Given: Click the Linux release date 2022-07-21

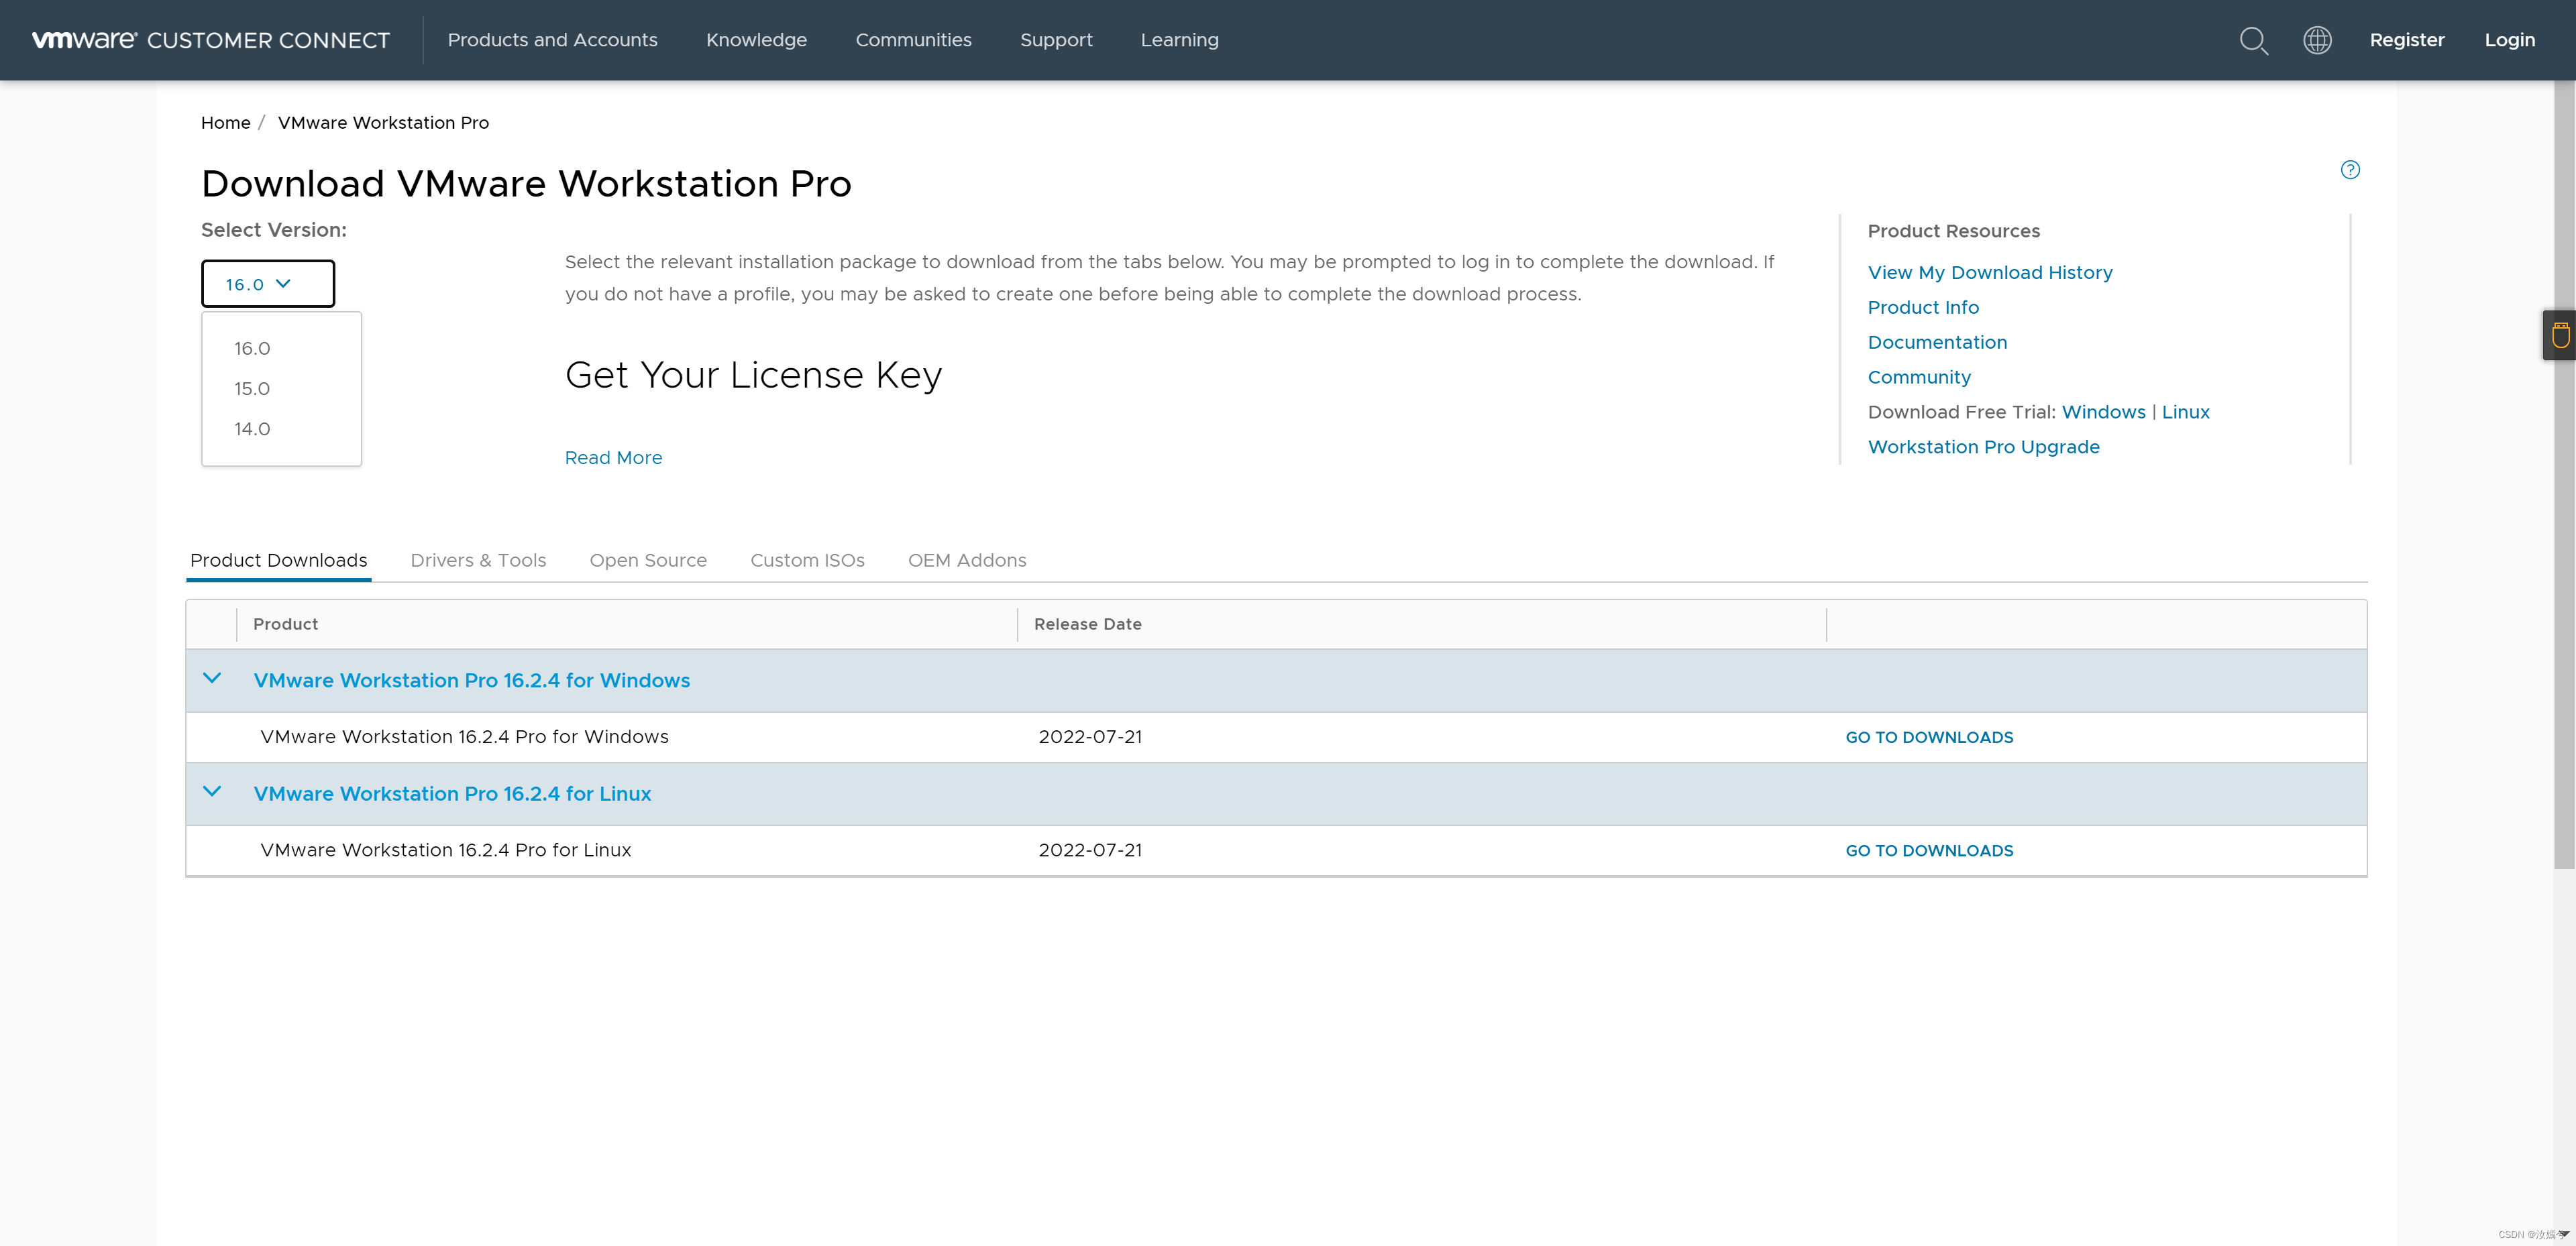Looking at the screenshot, I should [1090, 850].
